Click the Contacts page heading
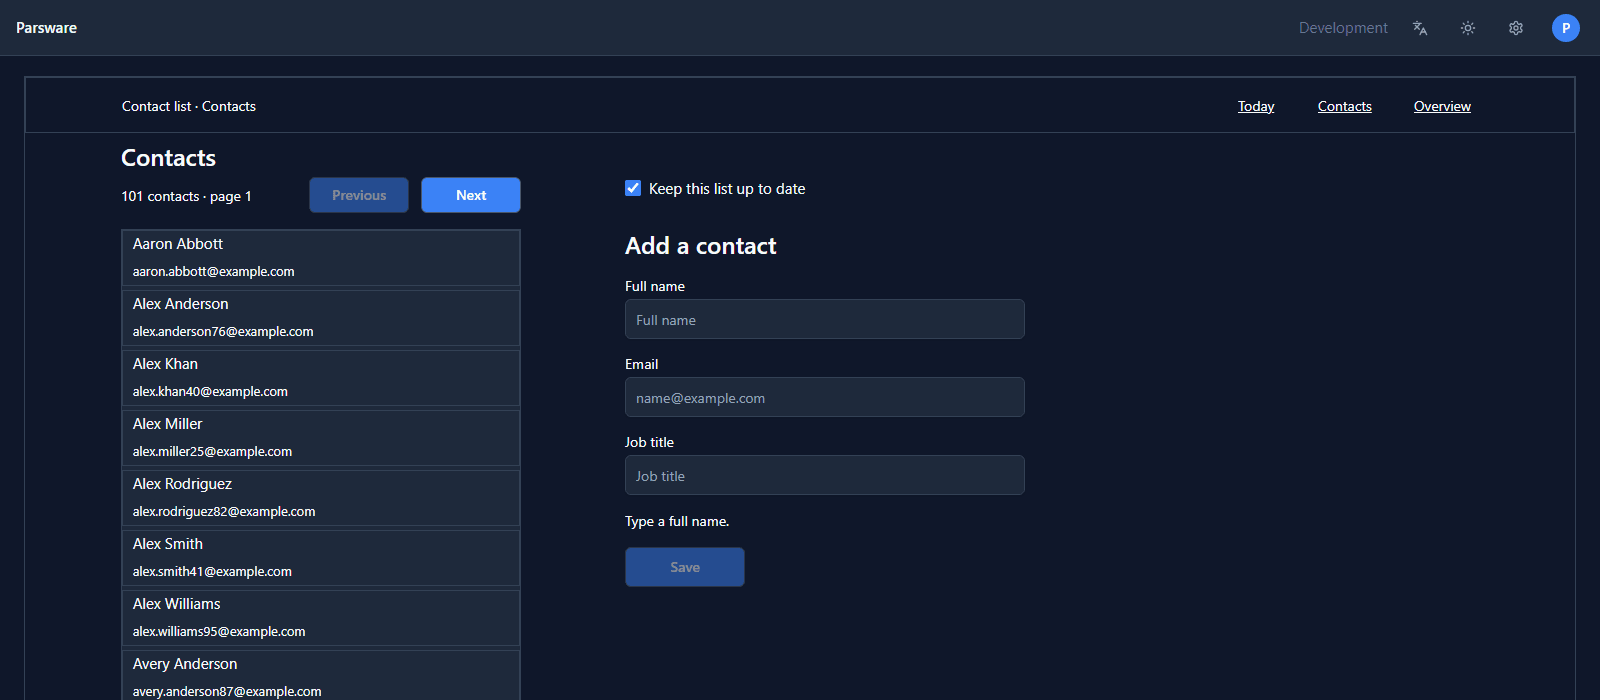The width and height of the screenshot is (1600, 700). (x=168, y=158)
